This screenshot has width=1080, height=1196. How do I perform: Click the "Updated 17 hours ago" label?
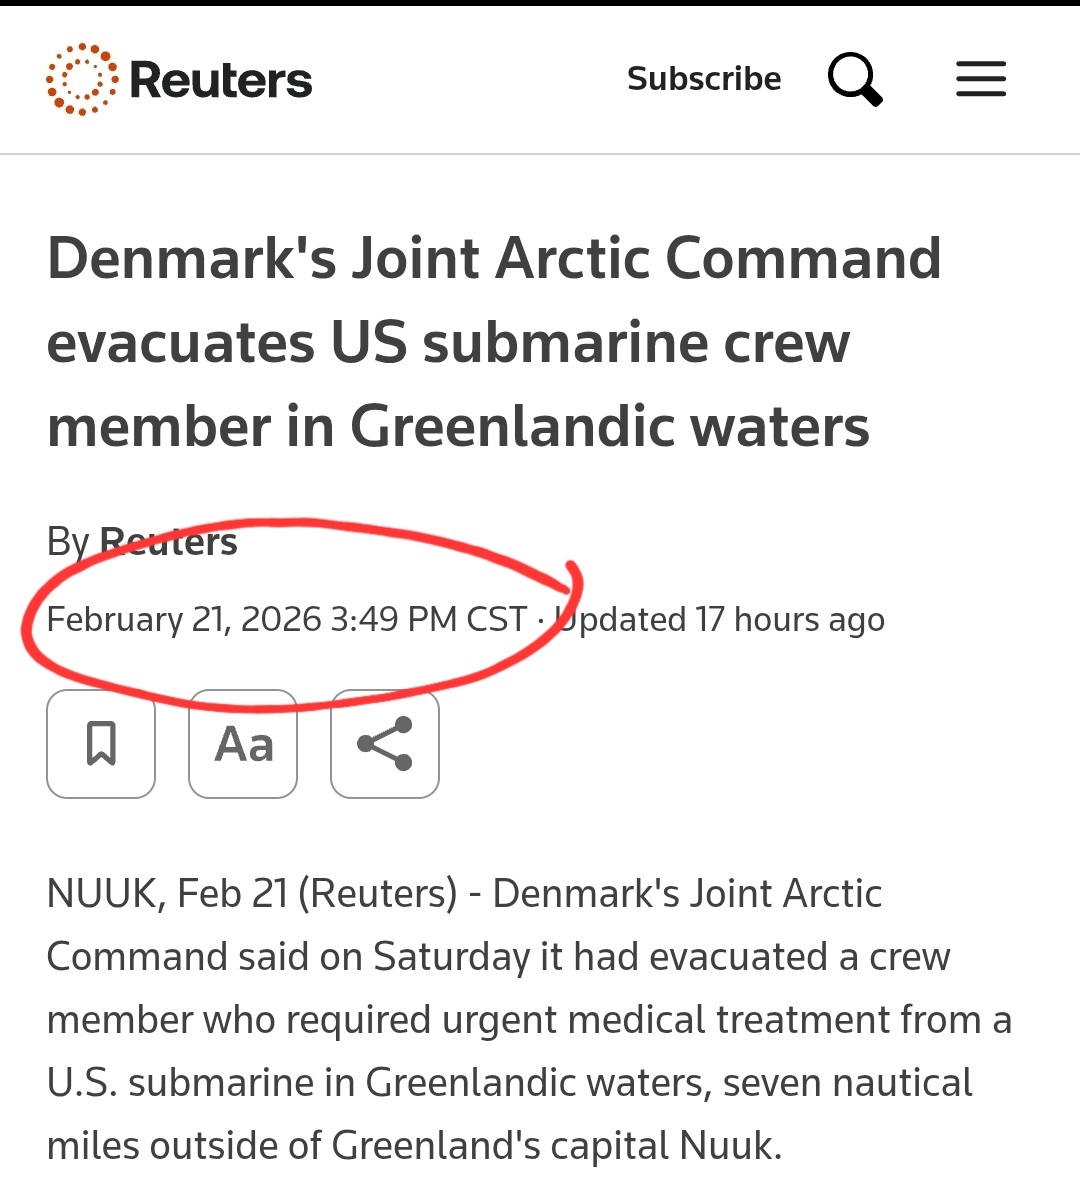720,620
